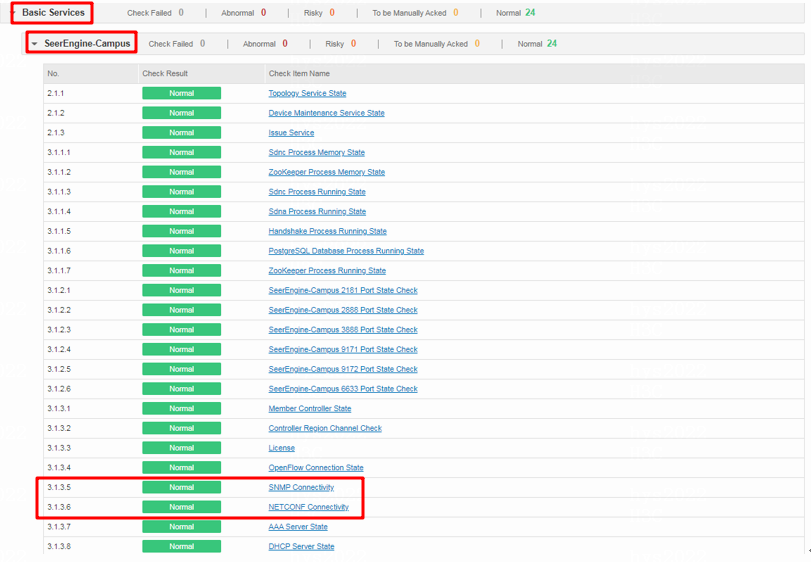Select the No. column header
Screen dimensions: 811x562
coord(53,73)
